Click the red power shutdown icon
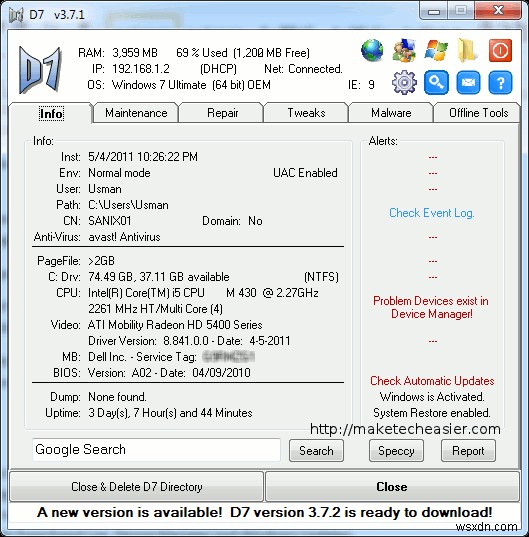 tap(500, 50)
